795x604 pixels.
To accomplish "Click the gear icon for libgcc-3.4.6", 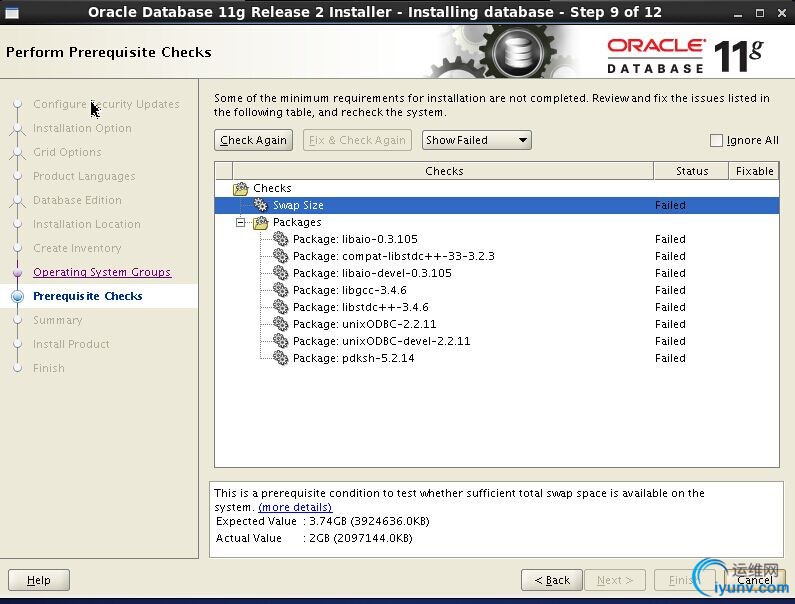I will tap(280, 290).
